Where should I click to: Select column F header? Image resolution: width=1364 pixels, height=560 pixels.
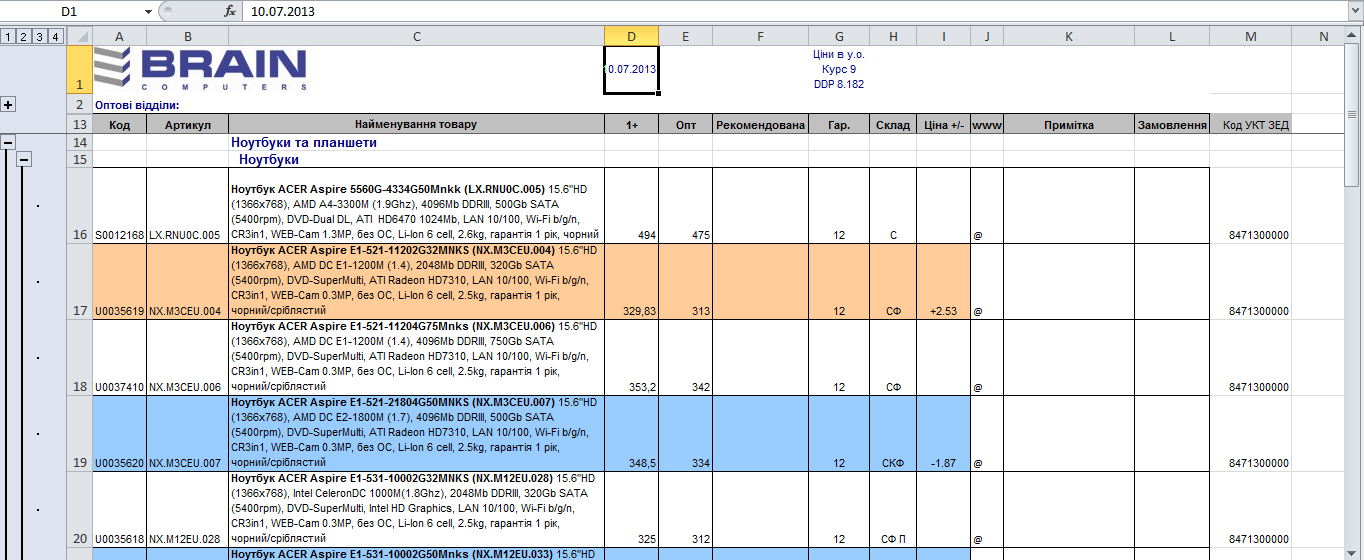[x=760, y=37]
